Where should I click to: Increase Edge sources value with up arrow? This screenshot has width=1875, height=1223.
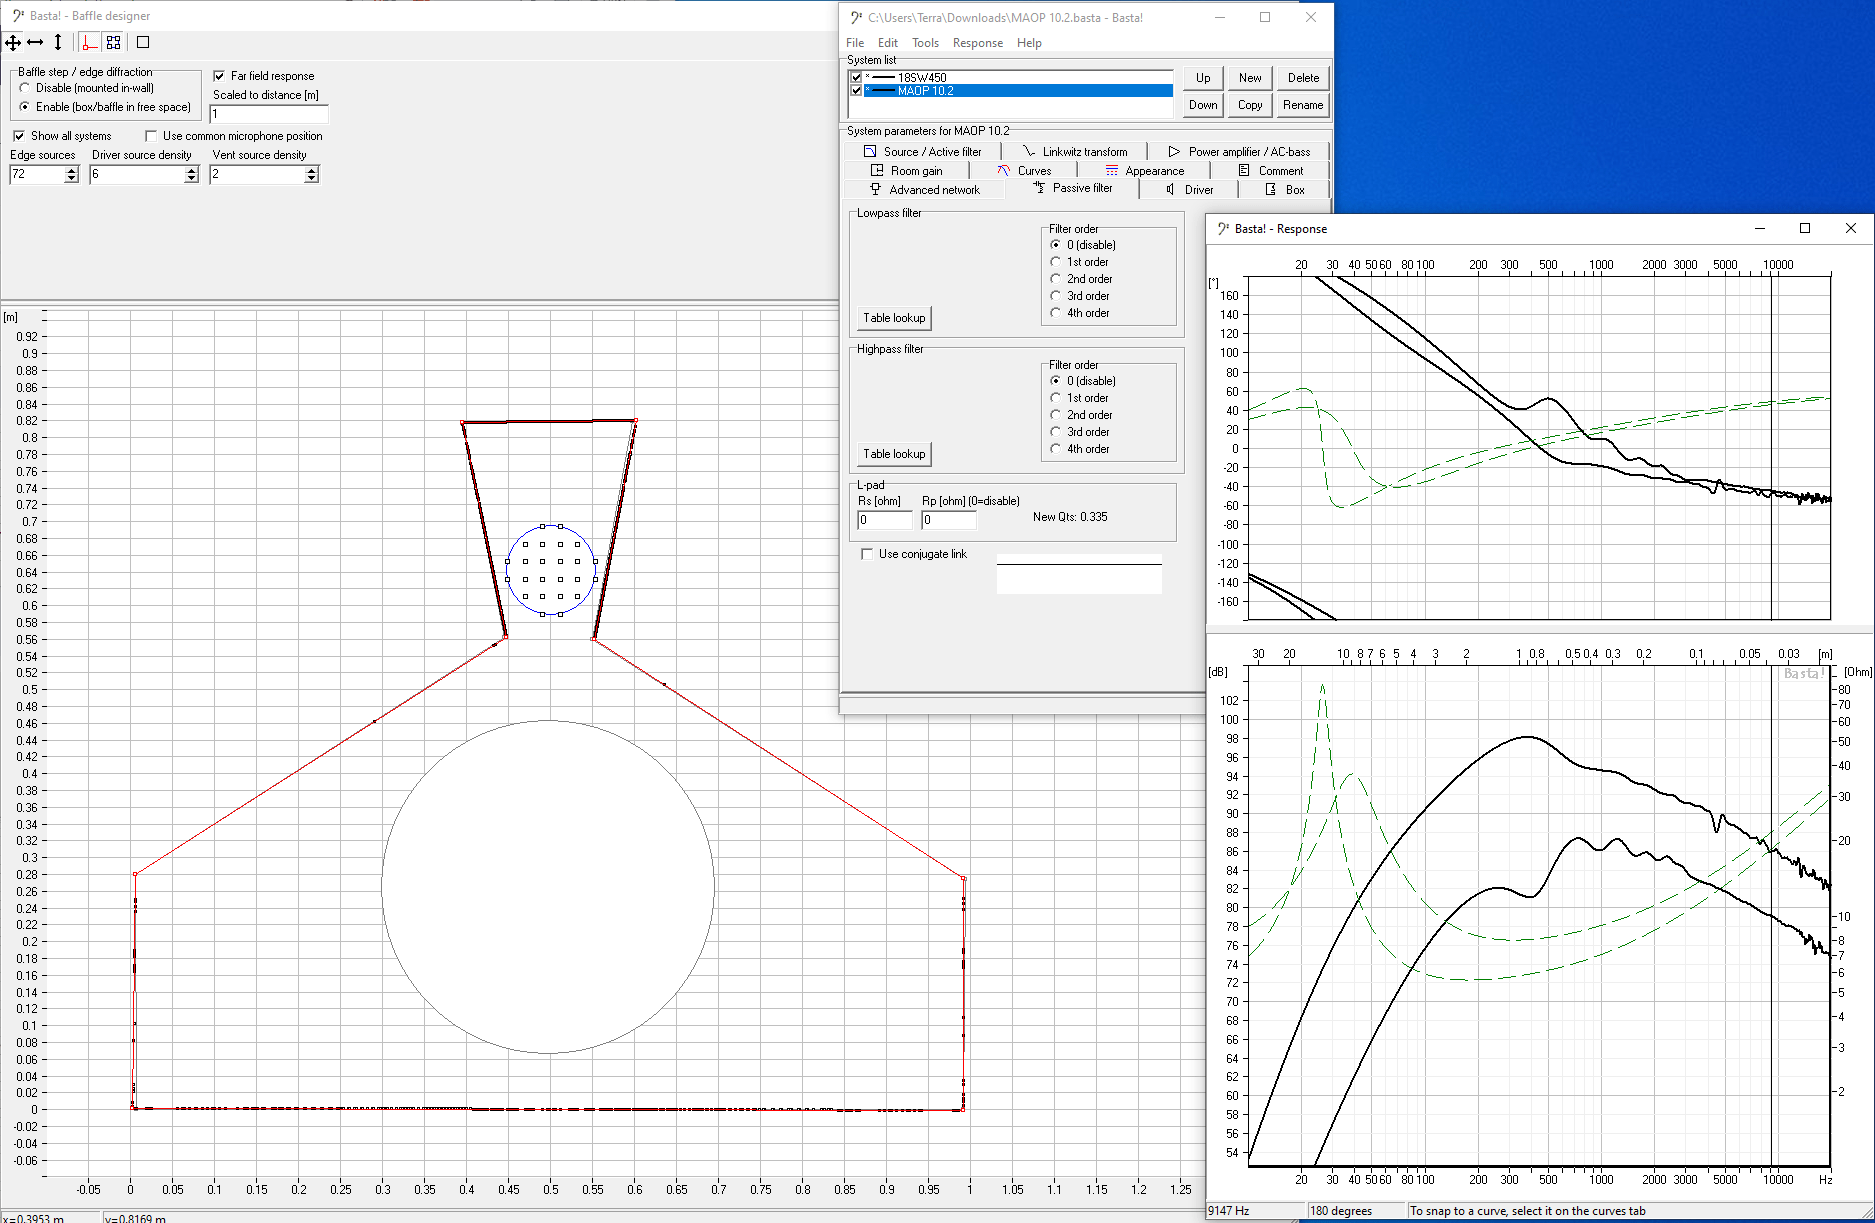(71, 171)
